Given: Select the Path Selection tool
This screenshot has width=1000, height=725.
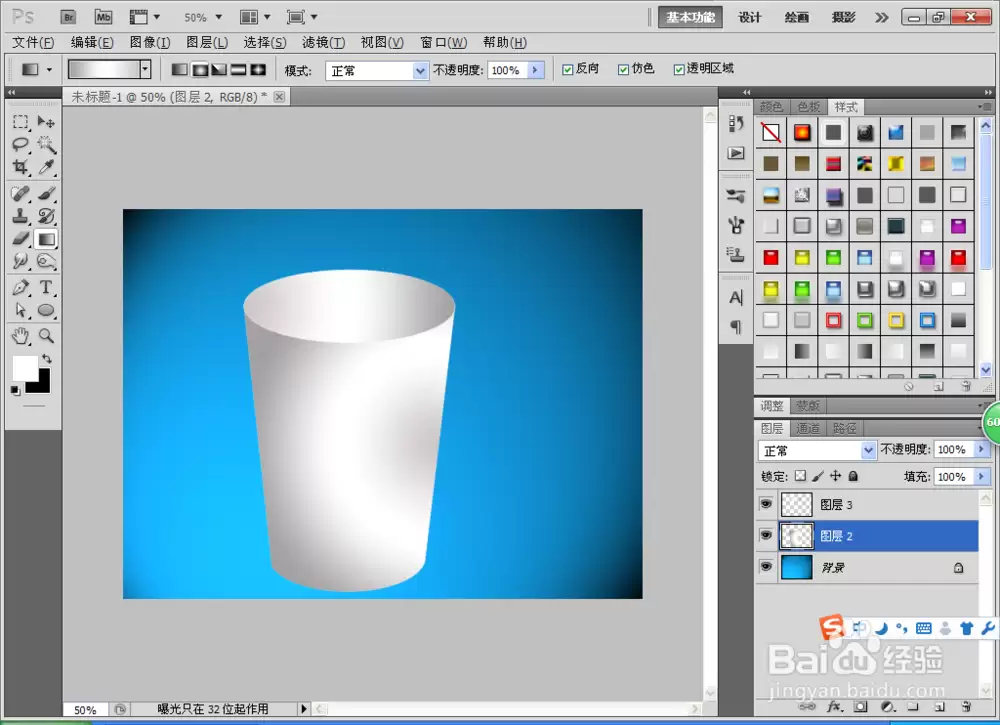Looking at the screenshot, I should tap(20, 310).
